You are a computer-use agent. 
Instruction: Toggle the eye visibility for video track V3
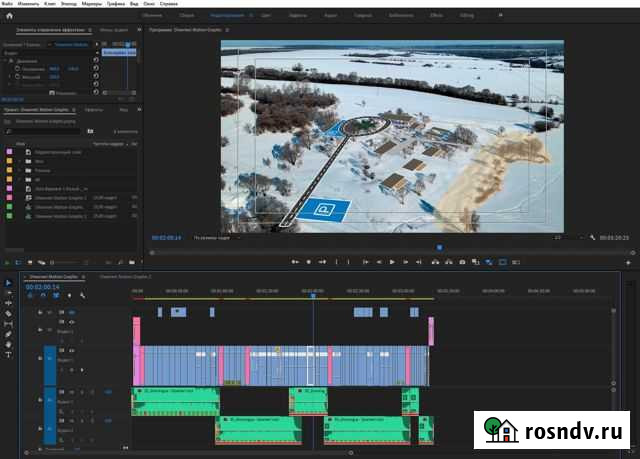point(71,312)
